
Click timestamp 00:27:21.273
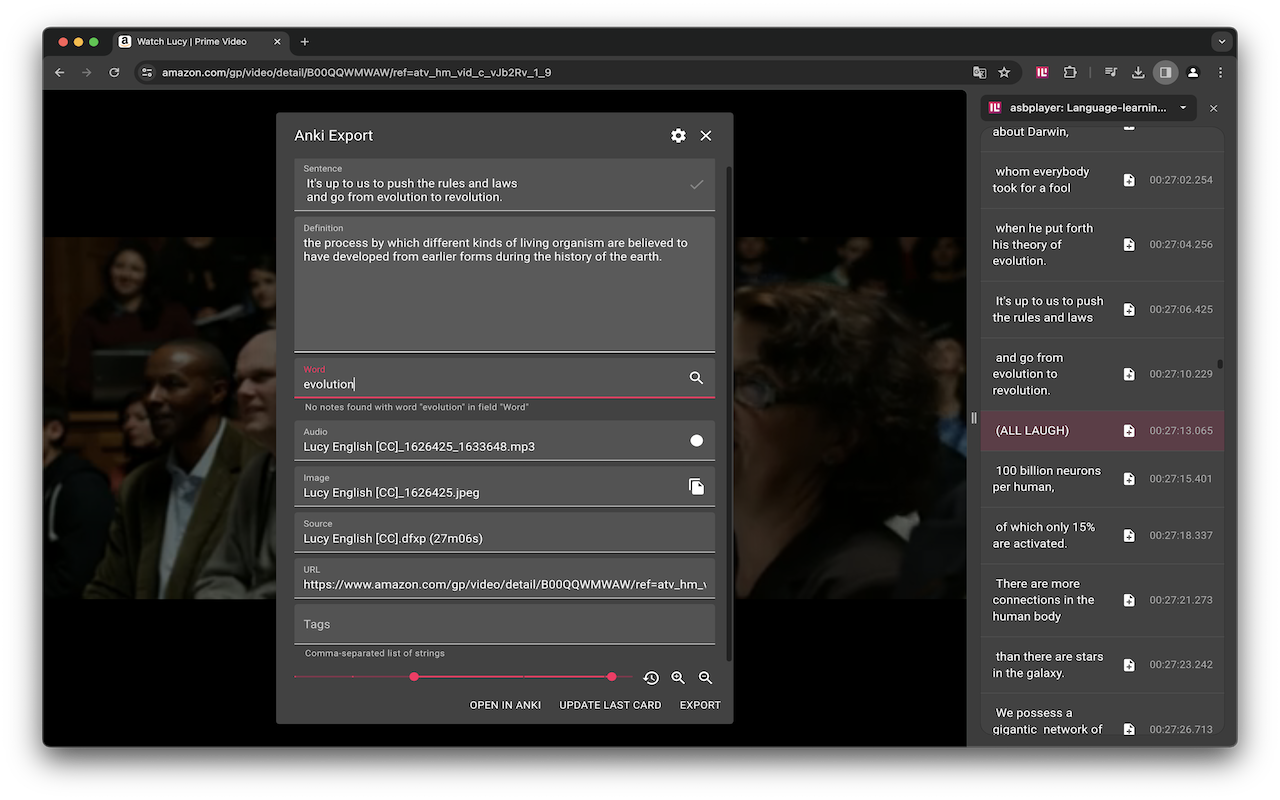[1181, 600]
